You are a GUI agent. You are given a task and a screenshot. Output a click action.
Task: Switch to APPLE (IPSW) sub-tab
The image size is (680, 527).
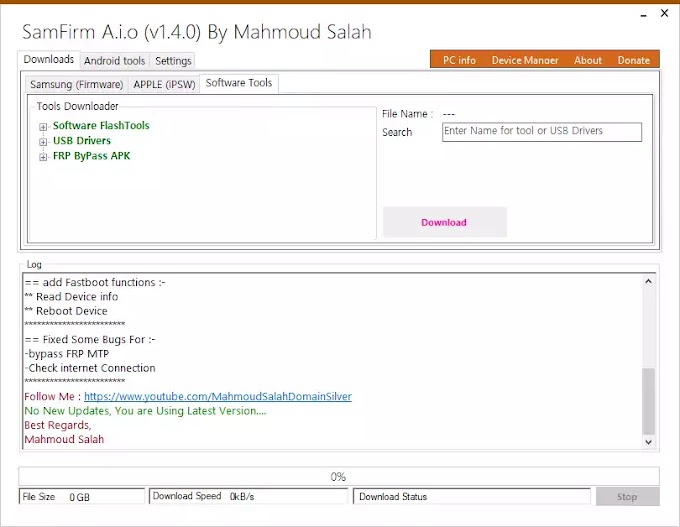[164, 84]
